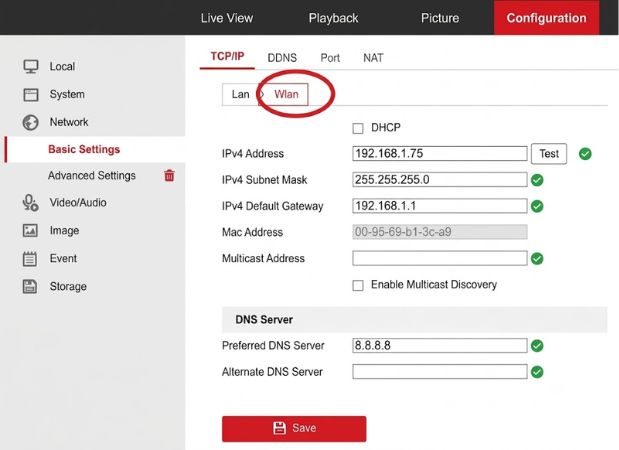Click the IPv4 Subnet Mask field
619x450 pixels.
pyautogui.click(x=440, y=180)
